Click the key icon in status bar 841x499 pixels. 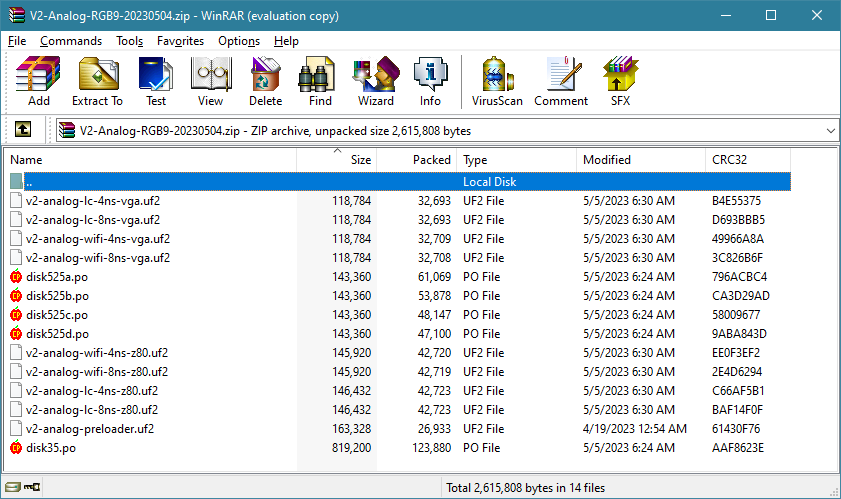click(x=32, y=487)
